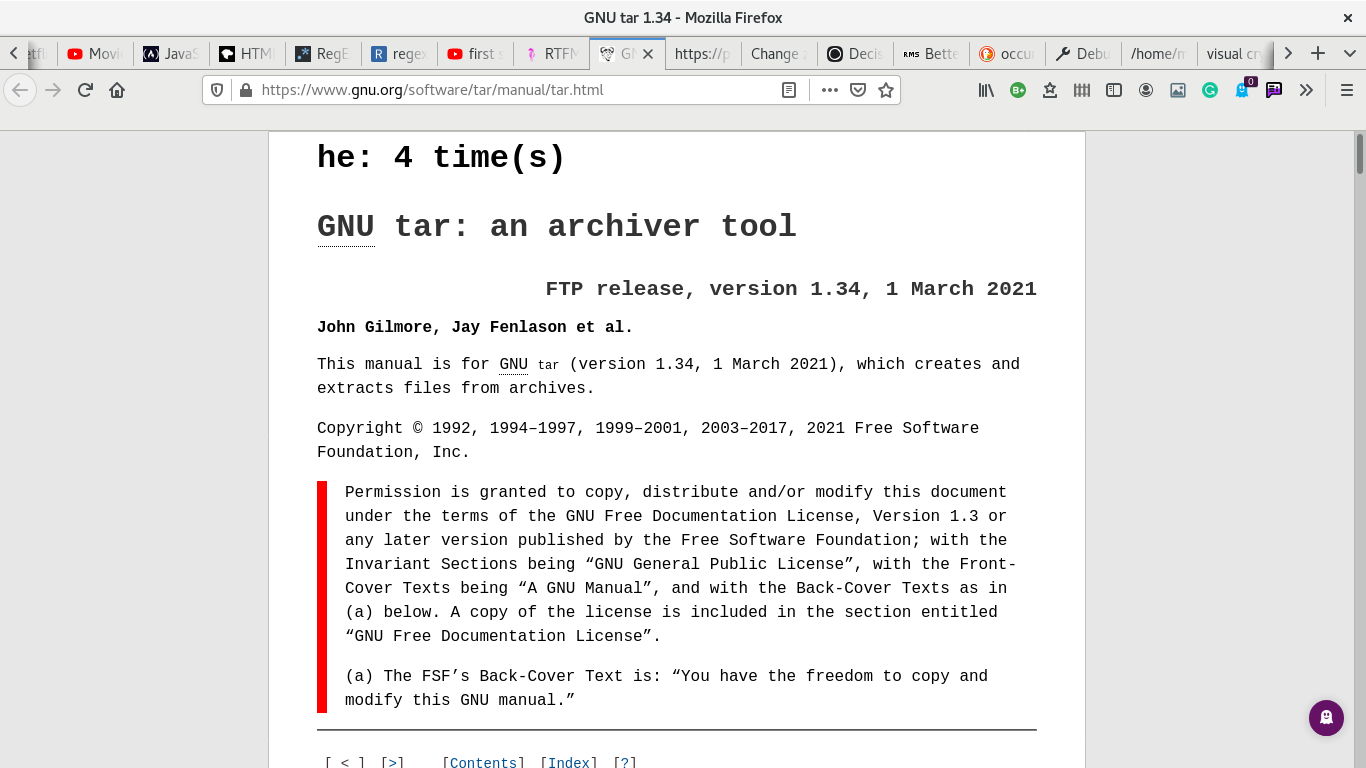Switch to the regex R tab
Viewport: 1366px width, 768px height.
point(398,54)
